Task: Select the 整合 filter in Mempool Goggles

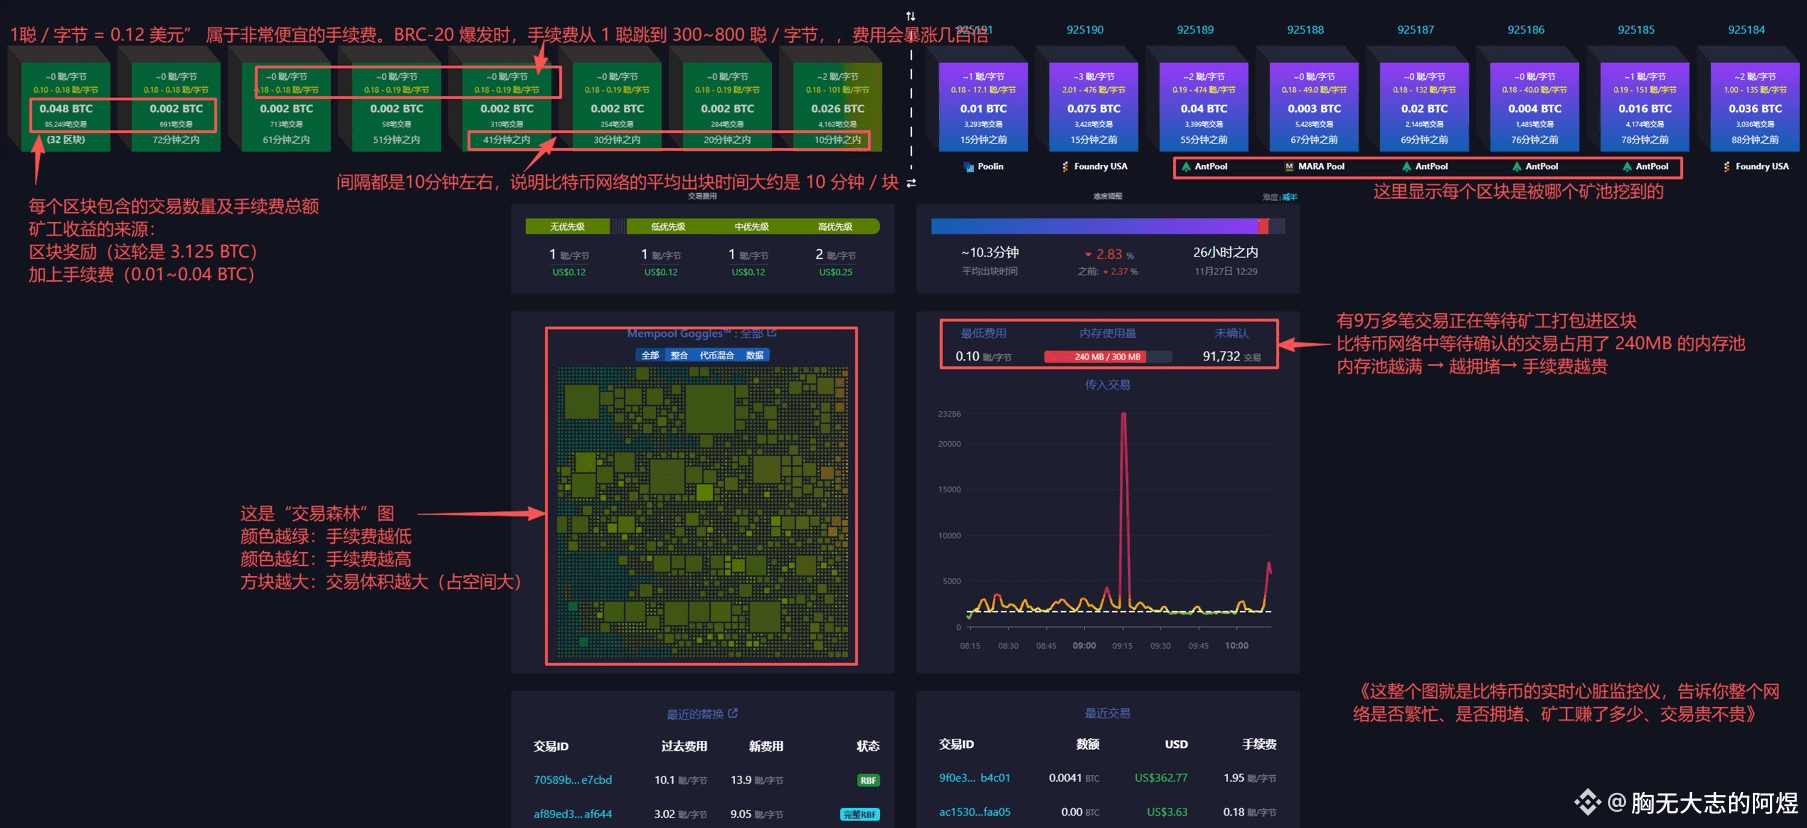Action: [679, 355]
